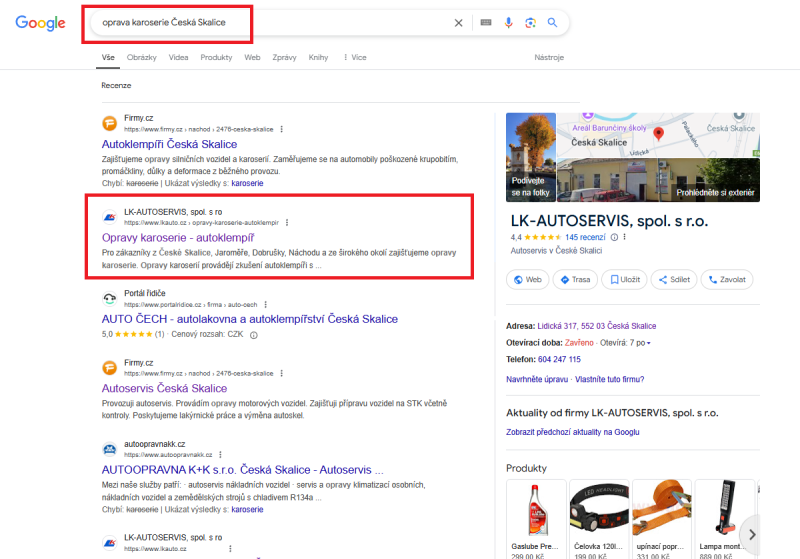
Task: Click the magnifier search icon
Action: pyautogui.click(x=552, y=22)
